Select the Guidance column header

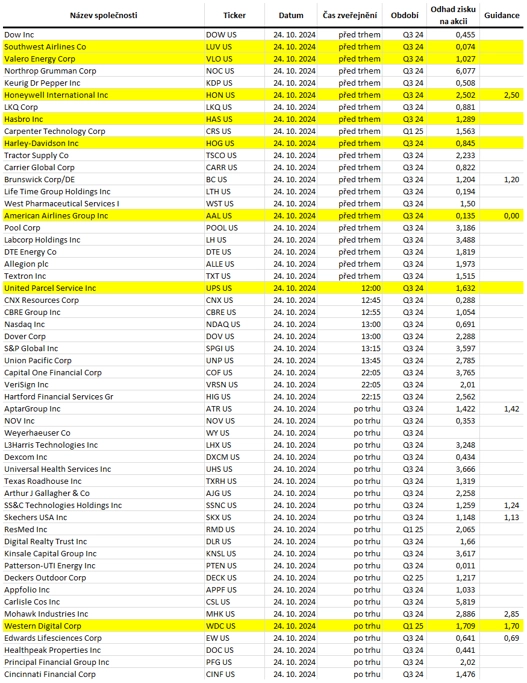(502, 16)
